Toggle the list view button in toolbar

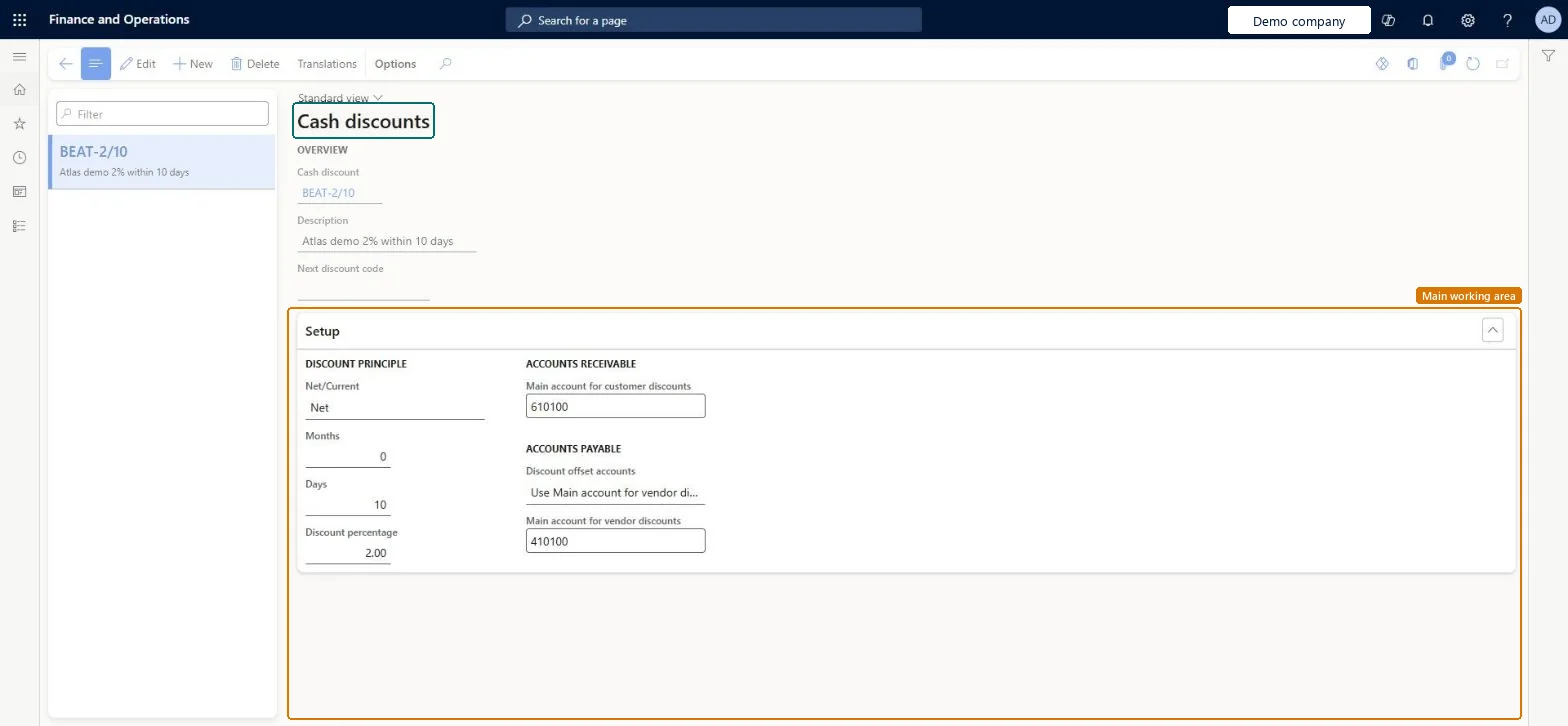point(96,64)
